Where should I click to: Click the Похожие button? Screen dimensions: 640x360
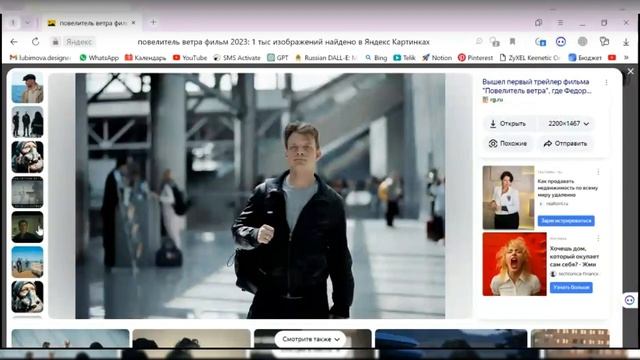pos(508,144)
